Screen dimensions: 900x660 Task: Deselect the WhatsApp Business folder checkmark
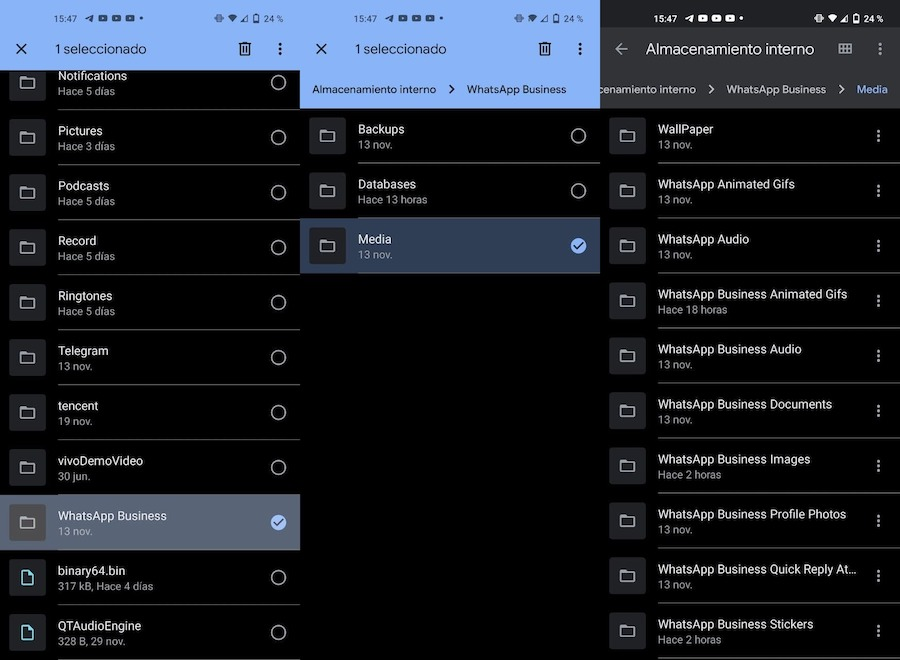coord(278,522)
